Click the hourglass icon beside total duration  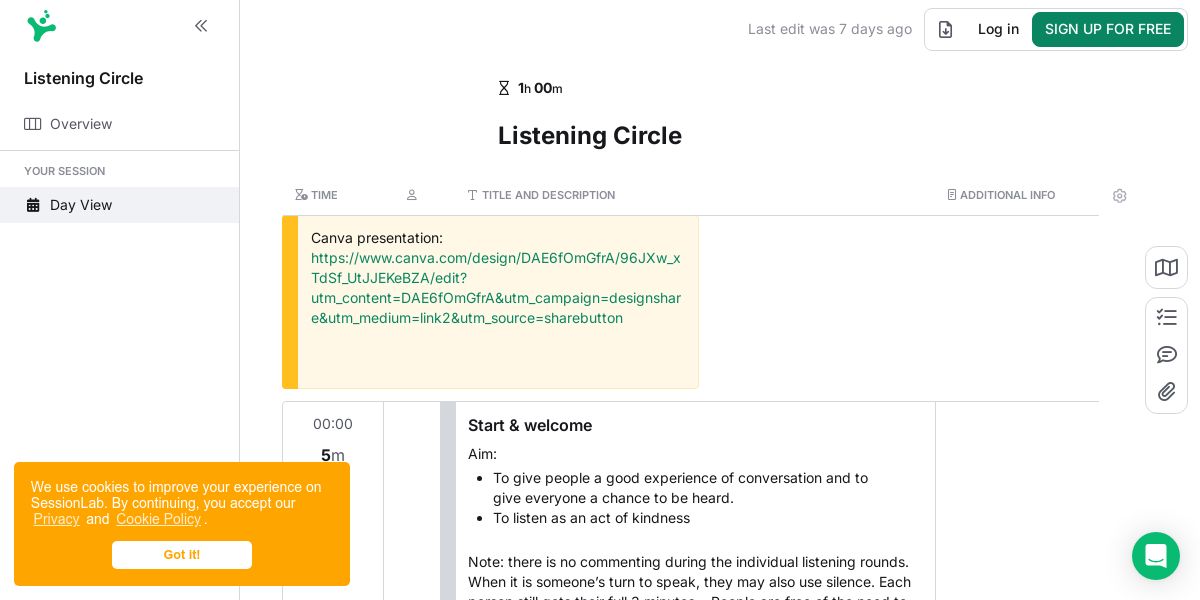click(x=504, y=88)
